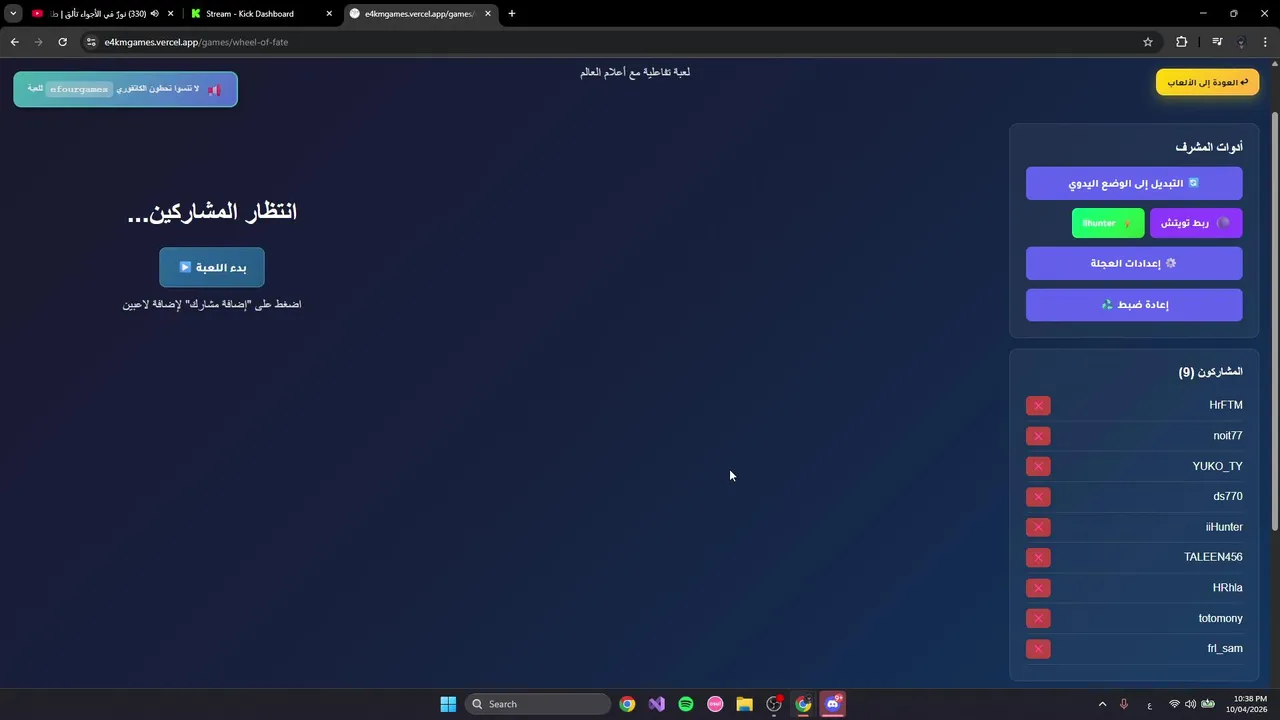Bookmark this page with star icon
The image size is (1280, 720).
(x=1148, y=42)
